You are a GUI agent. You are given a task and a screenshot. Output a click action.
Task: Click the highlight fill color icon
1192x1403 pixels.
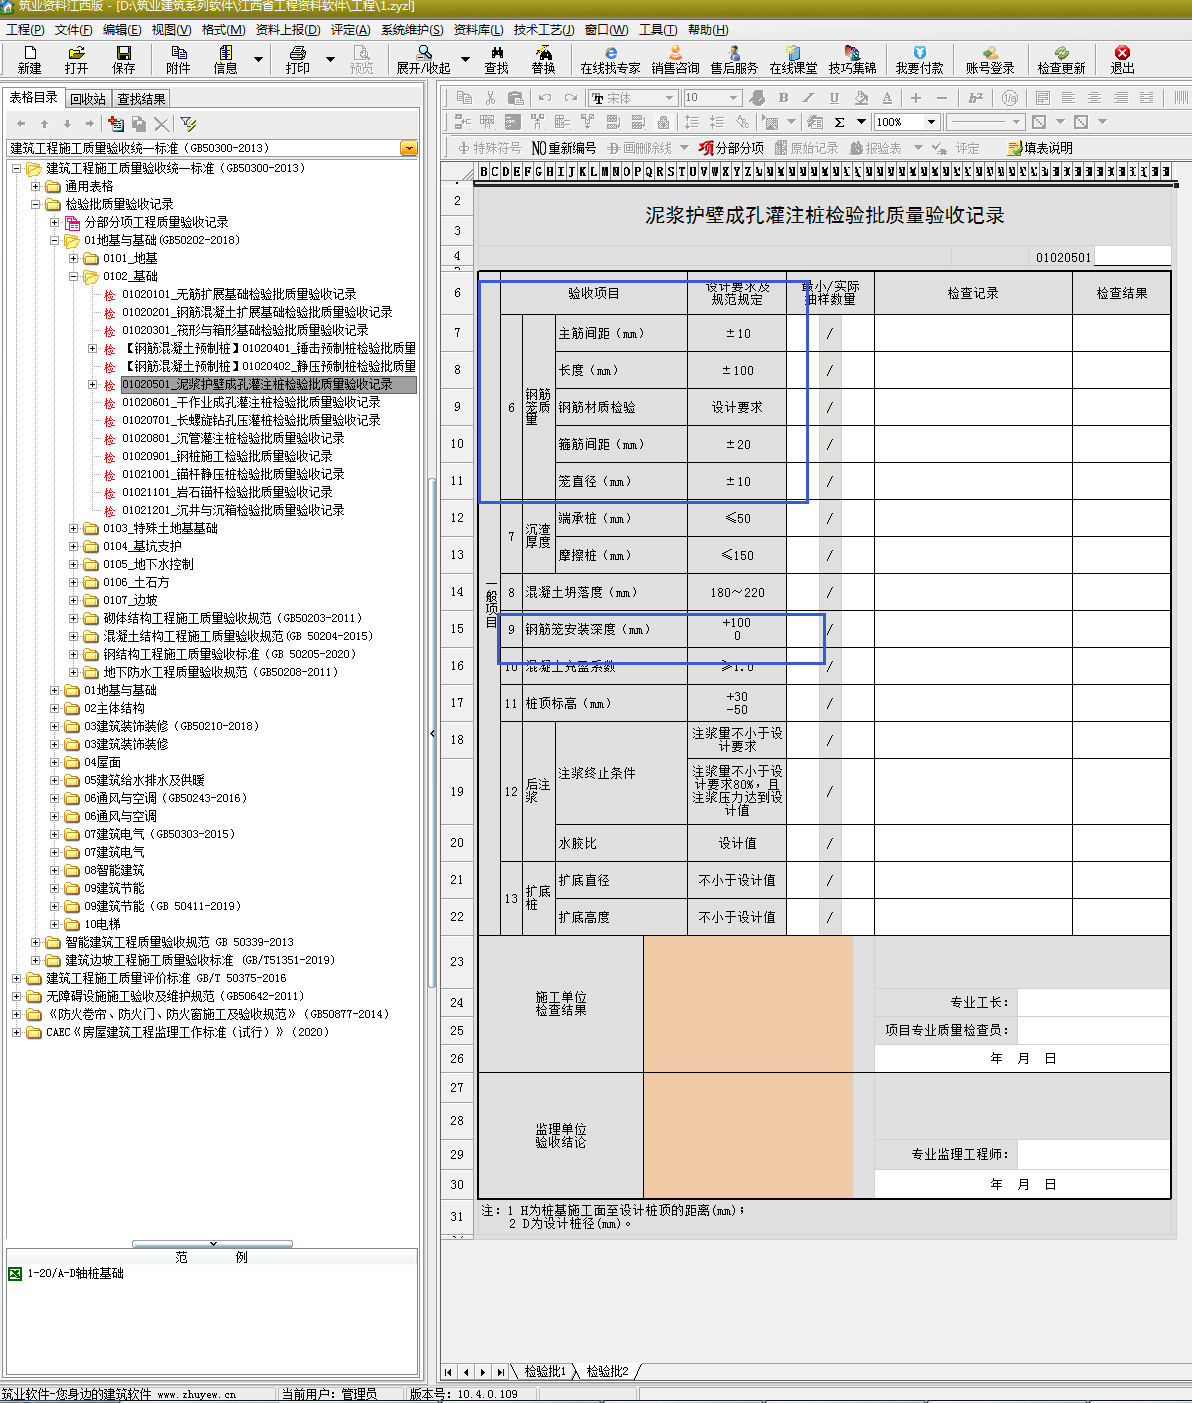[861, 98]
